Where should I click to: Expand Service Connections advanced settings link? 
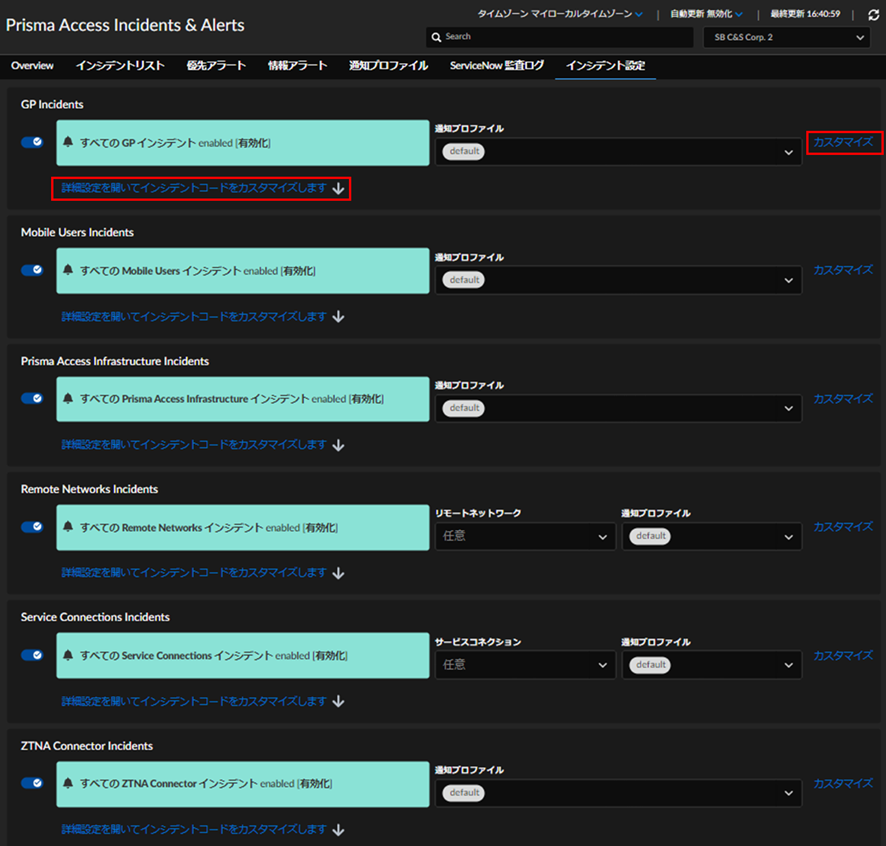[194, 701]
